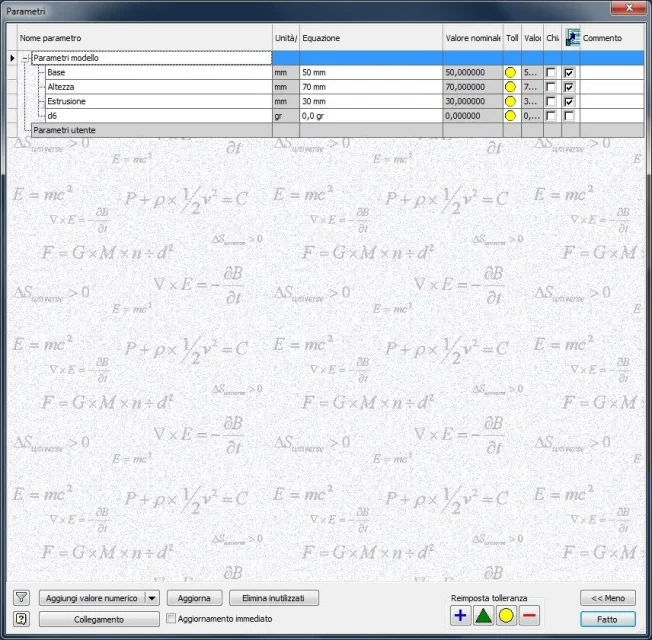Uncheck the export checkbox for Estrusione

(569, 101)
